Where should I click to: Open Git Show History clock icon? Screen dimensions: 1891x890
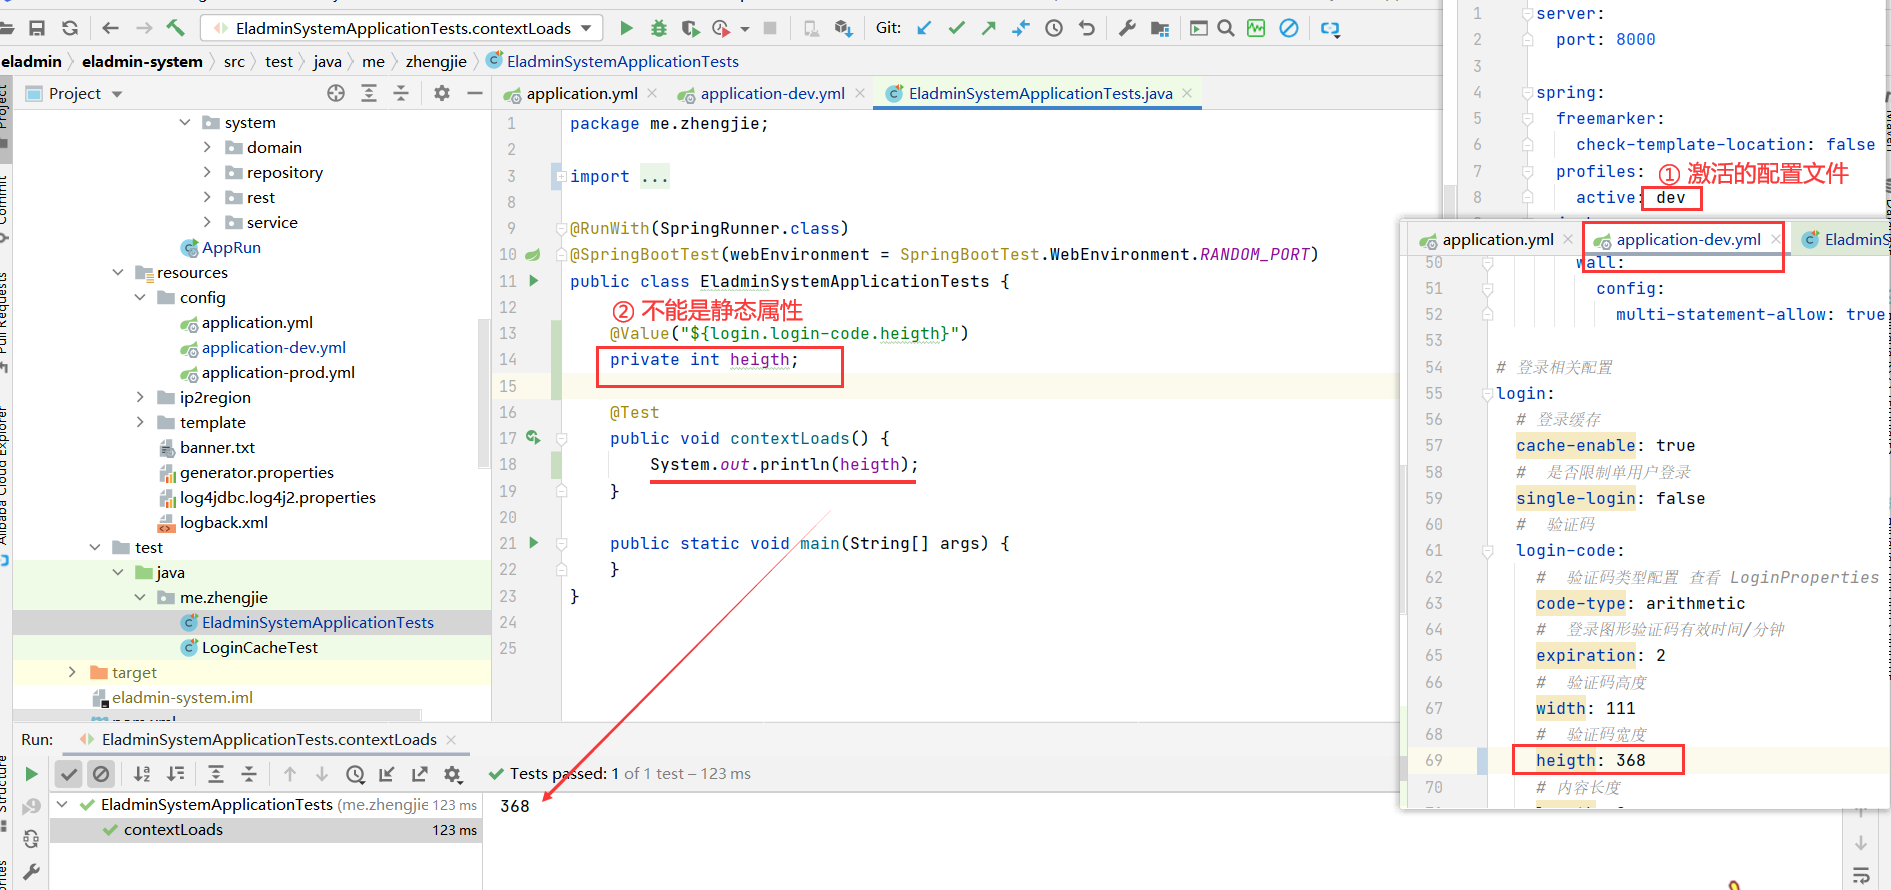1054,28
